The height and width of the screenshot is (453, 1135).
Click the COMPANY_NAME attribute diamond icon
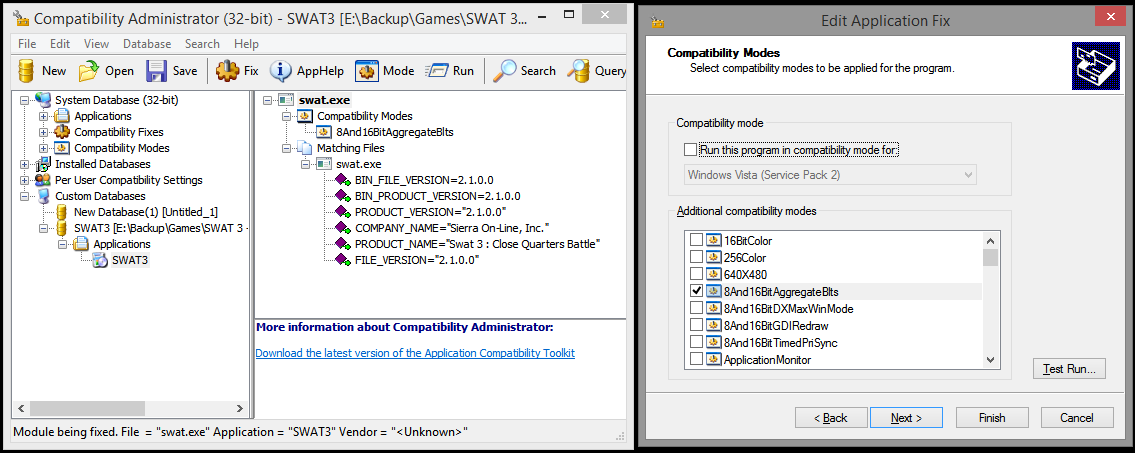click(342, 227)
